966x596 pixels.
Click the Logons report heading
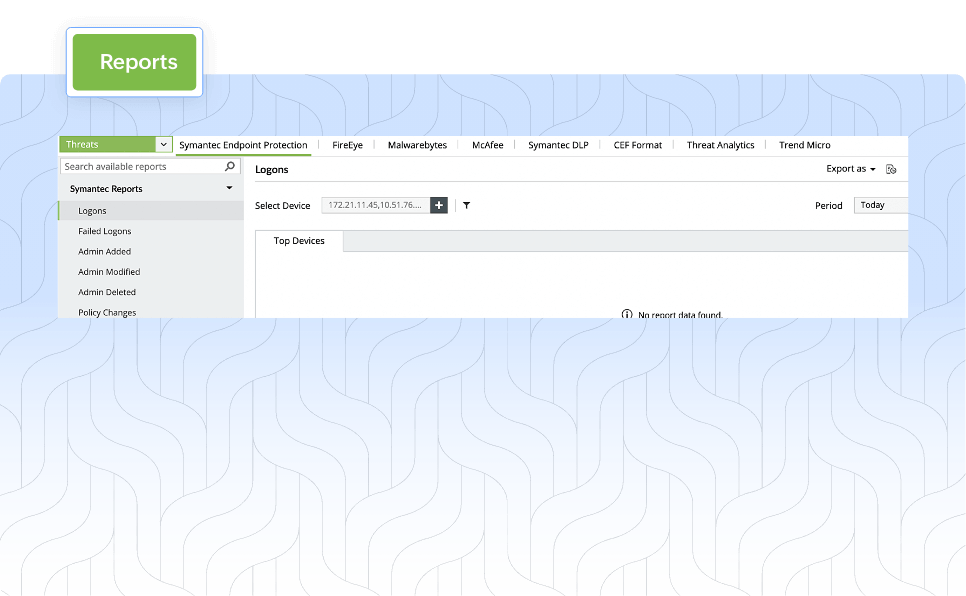pos(272,169)
